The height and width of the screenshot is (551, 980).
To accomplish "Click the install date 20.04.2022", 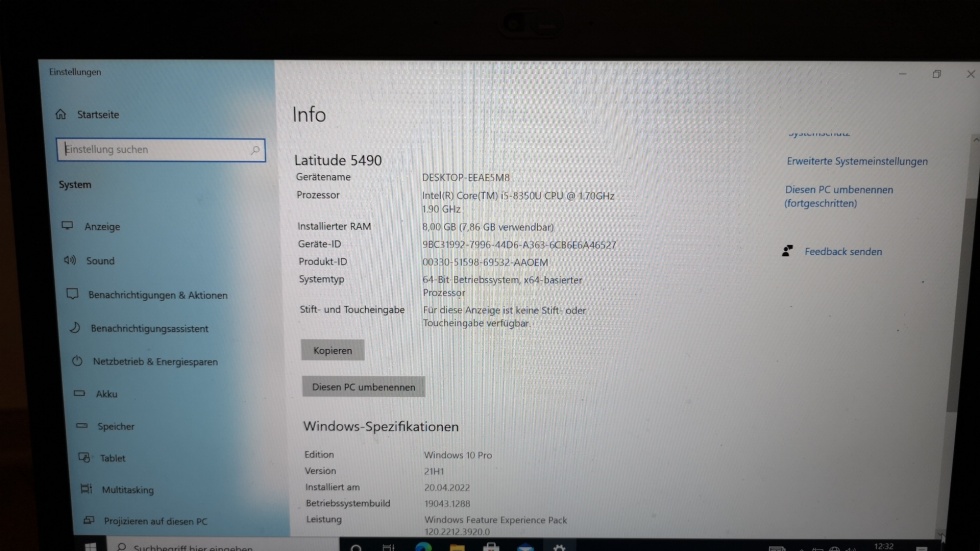I will point(447,487).
